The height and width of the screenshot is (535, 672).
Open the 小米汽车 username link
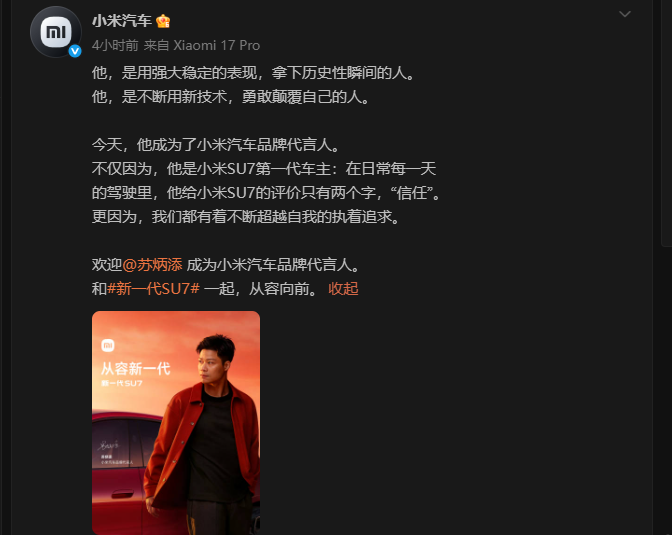point(122,21)
